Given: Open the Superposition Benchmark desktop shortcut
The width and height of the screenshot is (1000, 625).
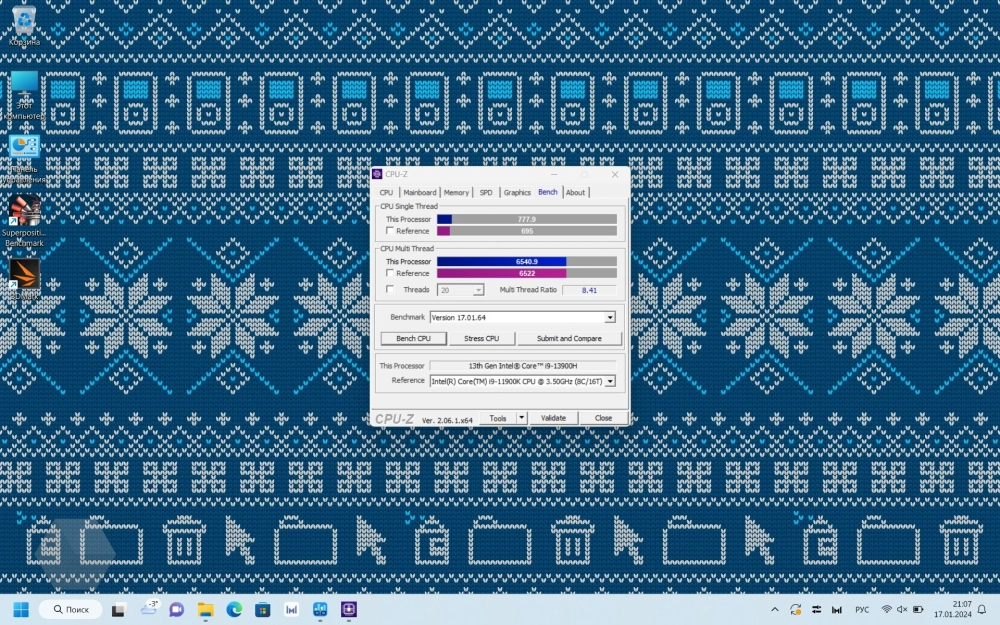Looking at the screenshot, I should click(x=24, y=212).
